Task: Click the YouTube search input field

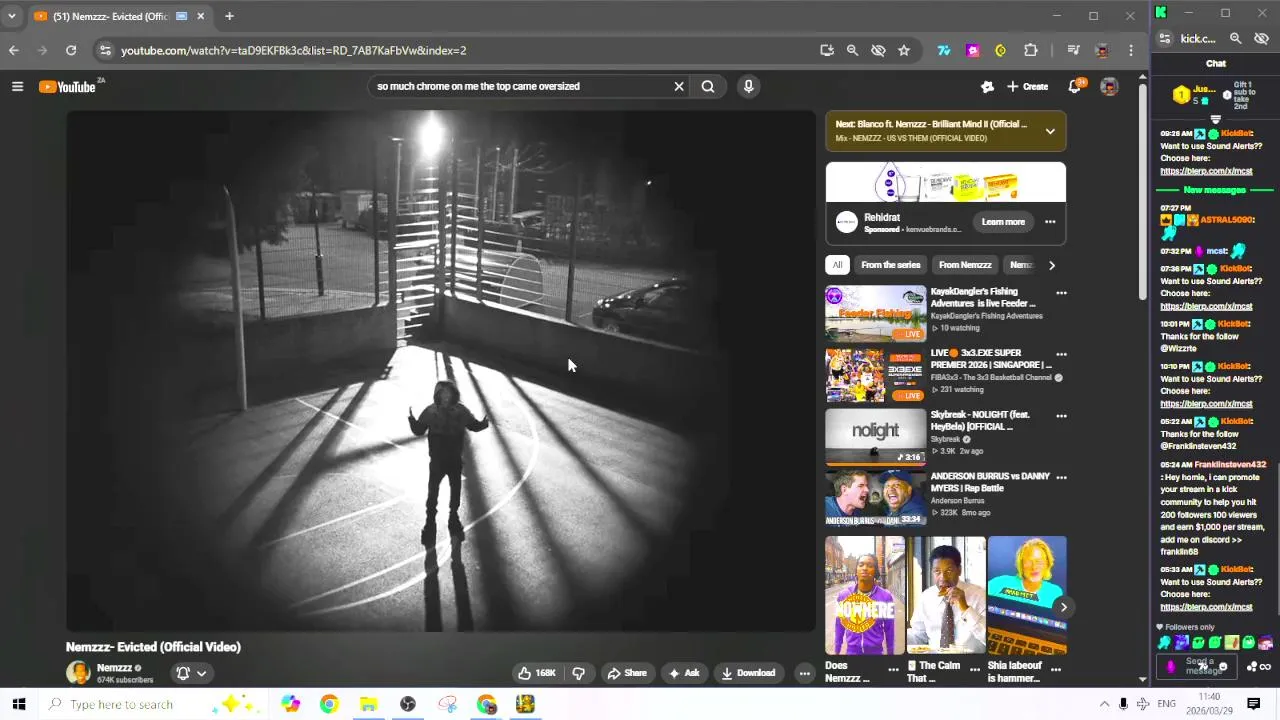Action: [x=520, y=87]
